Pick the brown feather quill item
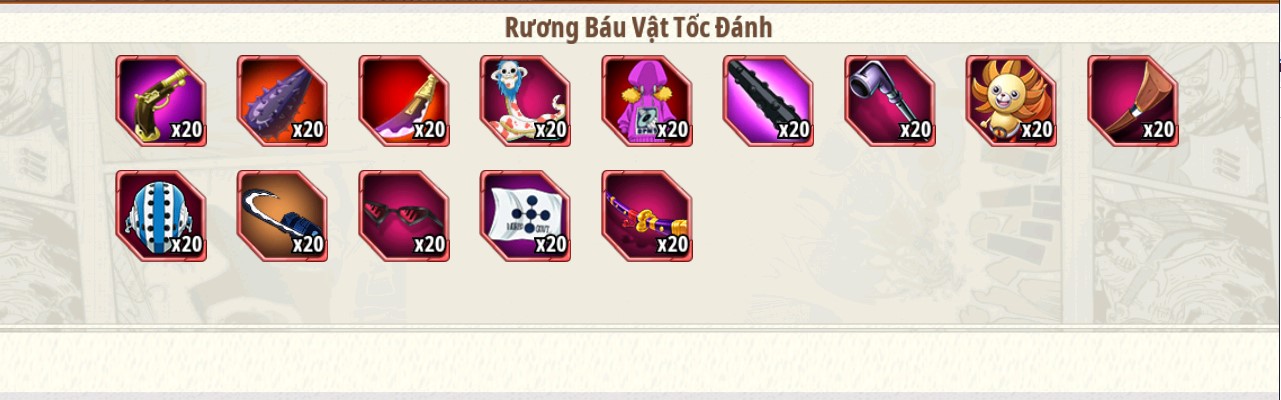Screen dimensions: 1281x400 pyautogui.click(x=1133, y=101)
